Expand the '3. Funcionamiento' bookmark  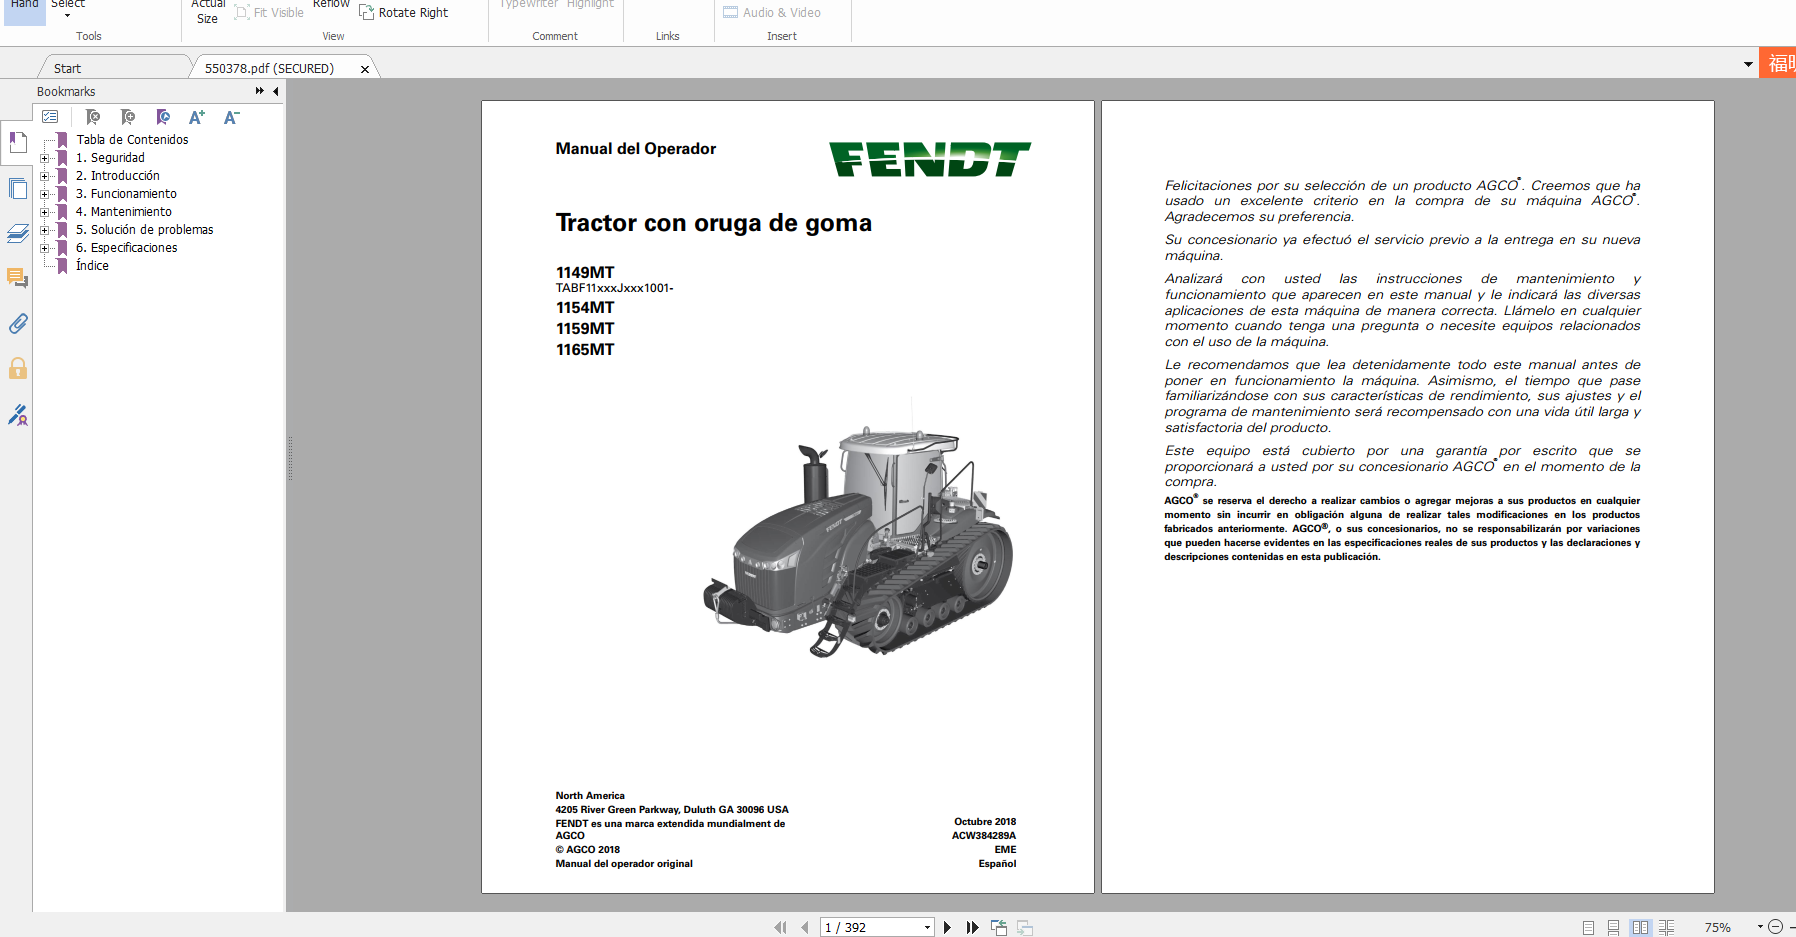(45, 193)
